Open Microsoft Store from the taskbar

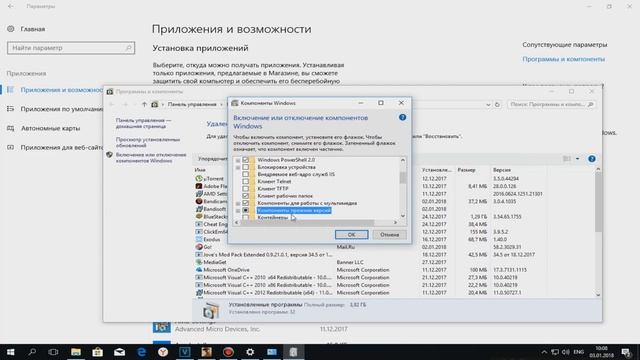[x=98, y=352]
